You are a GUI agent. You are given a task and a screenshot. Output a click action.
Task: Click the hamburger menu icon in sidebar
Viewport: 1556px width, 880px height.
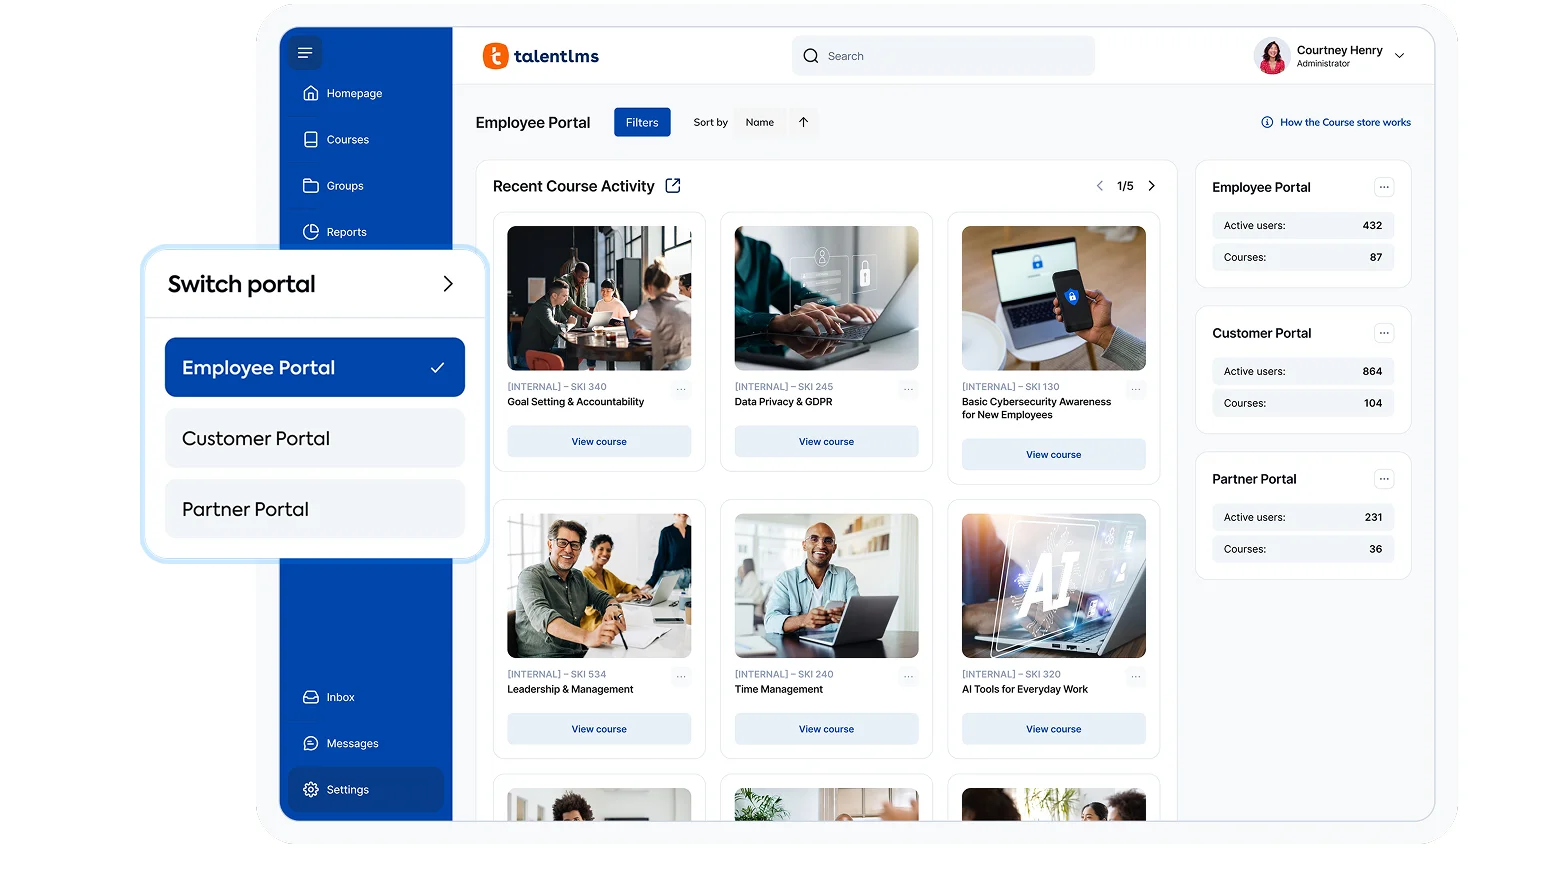(x=305, y=53)
